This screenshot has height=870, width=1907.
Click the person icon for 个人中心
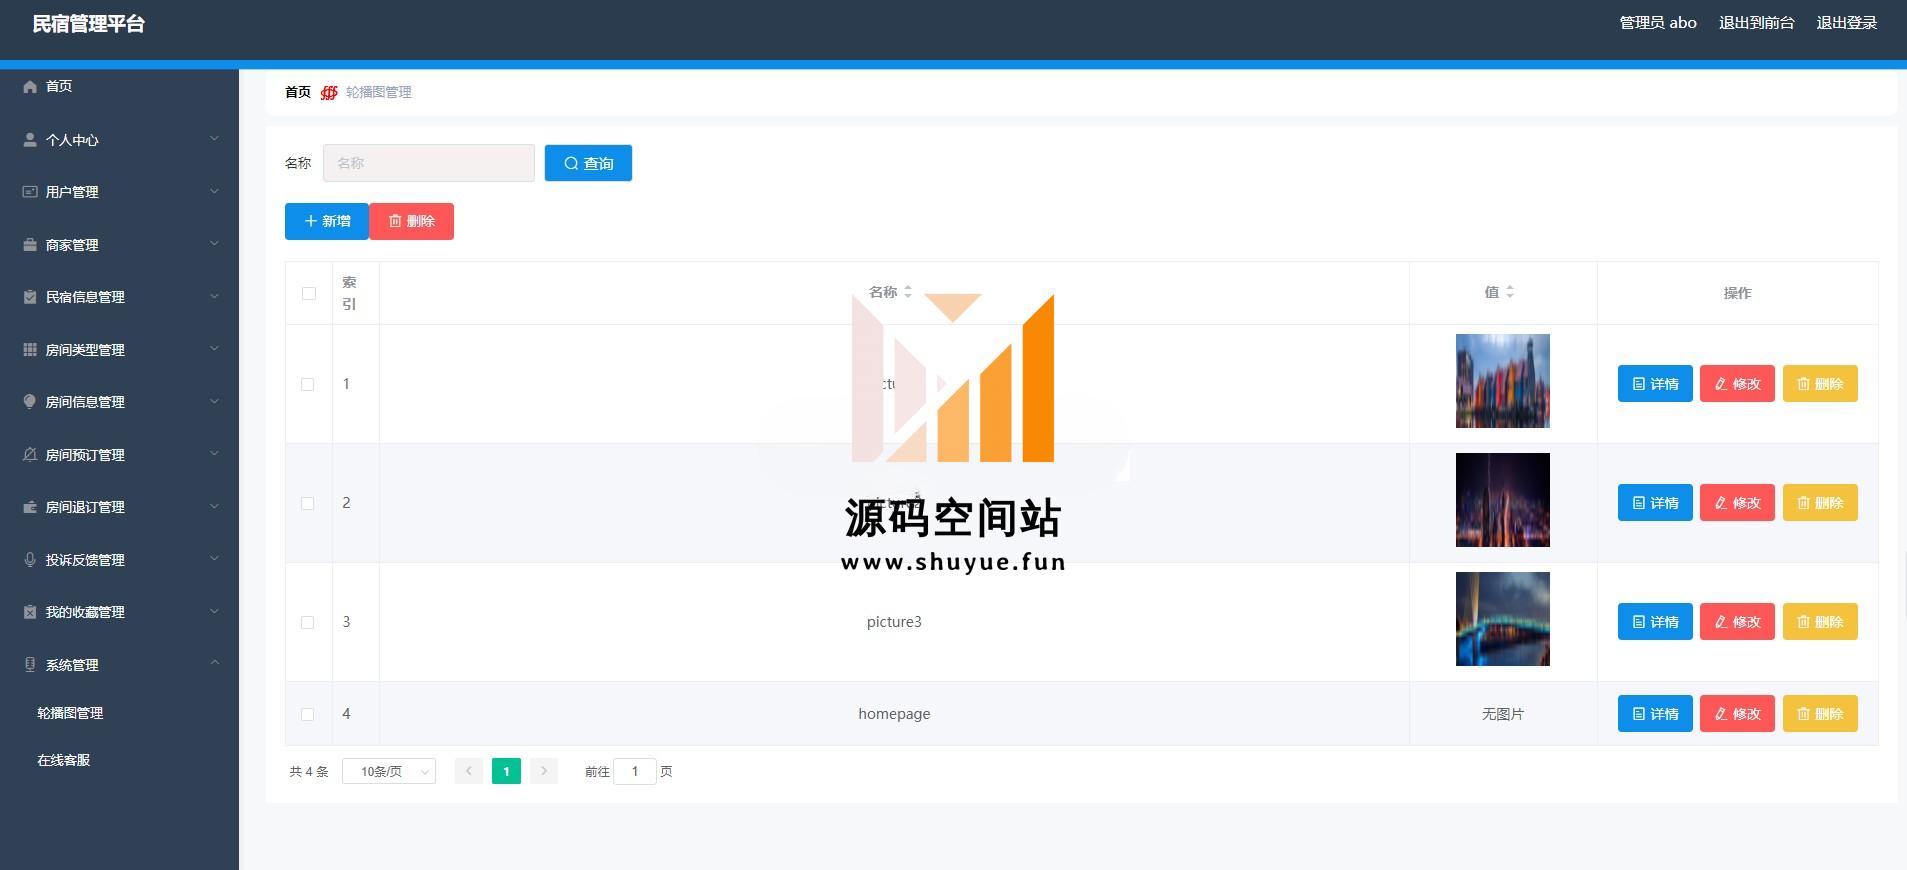(x=30, y=140)
